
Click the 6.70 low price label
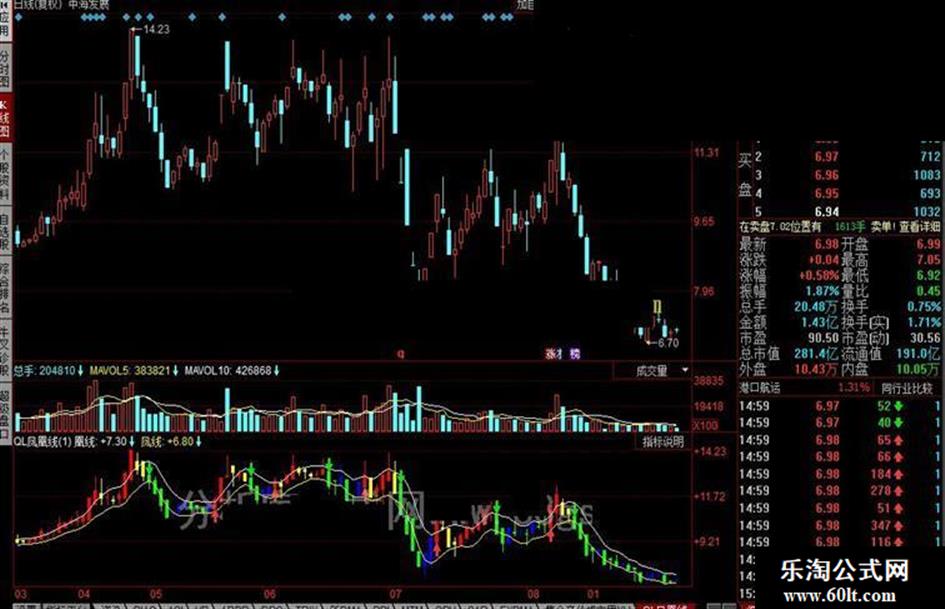pos(668,343)
